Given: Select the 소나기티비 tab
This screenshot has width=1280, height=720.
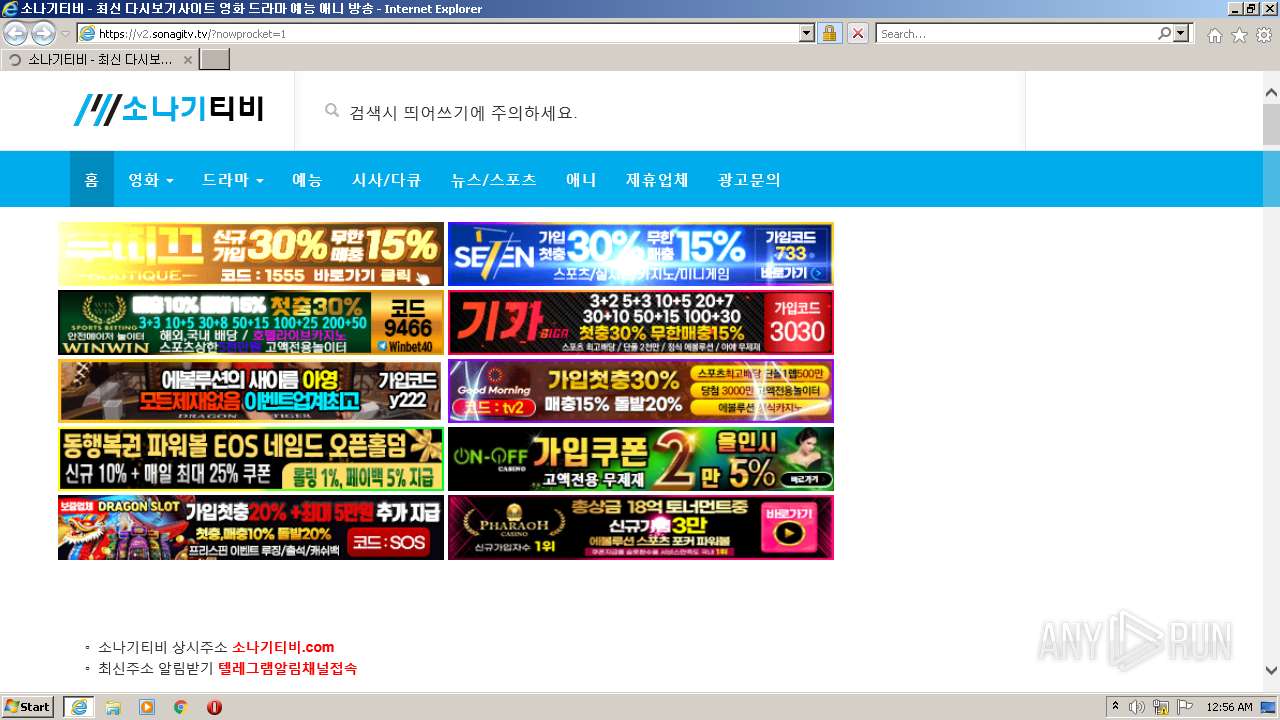Looking at the screenshot, I should pyautogui.click(x=100, y=59).
